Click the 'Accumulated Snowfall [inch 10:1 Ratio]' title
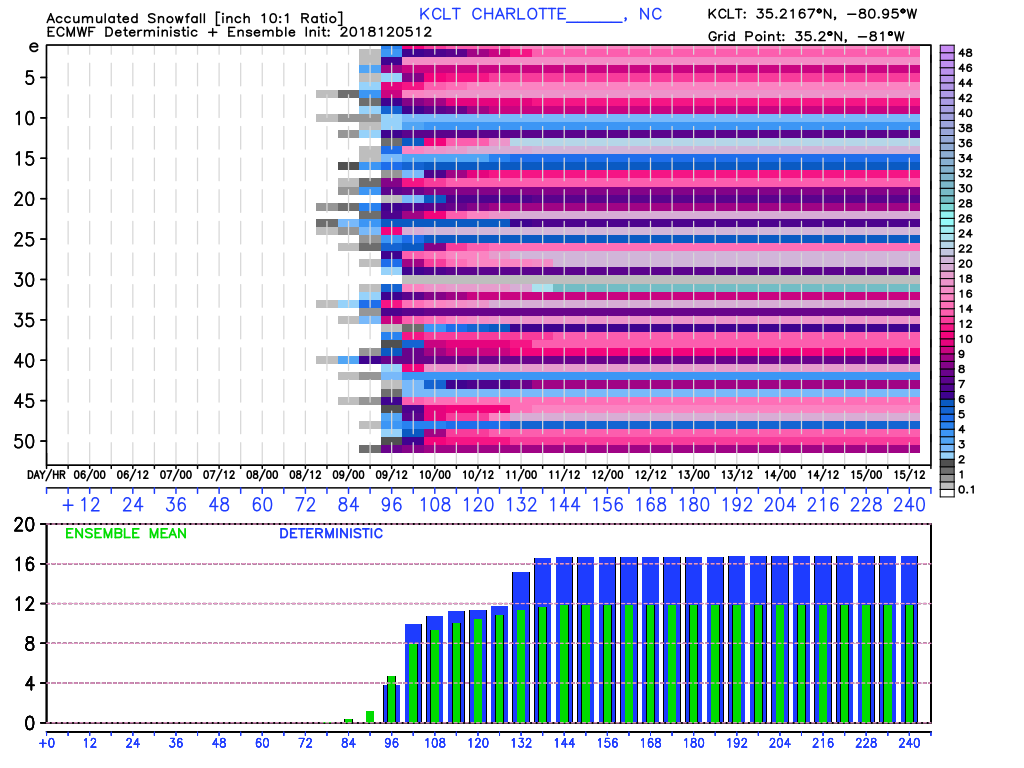 click(x=195, y=18)
